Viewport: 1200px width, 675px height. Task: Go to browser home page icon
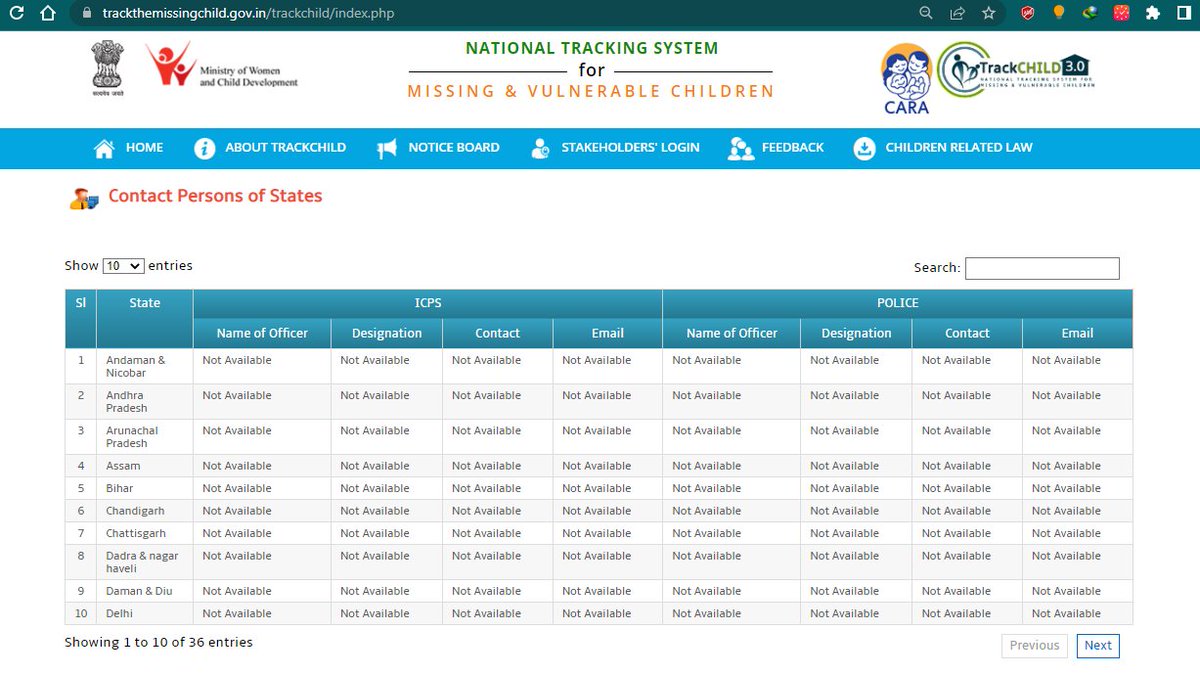coord(47,14)
